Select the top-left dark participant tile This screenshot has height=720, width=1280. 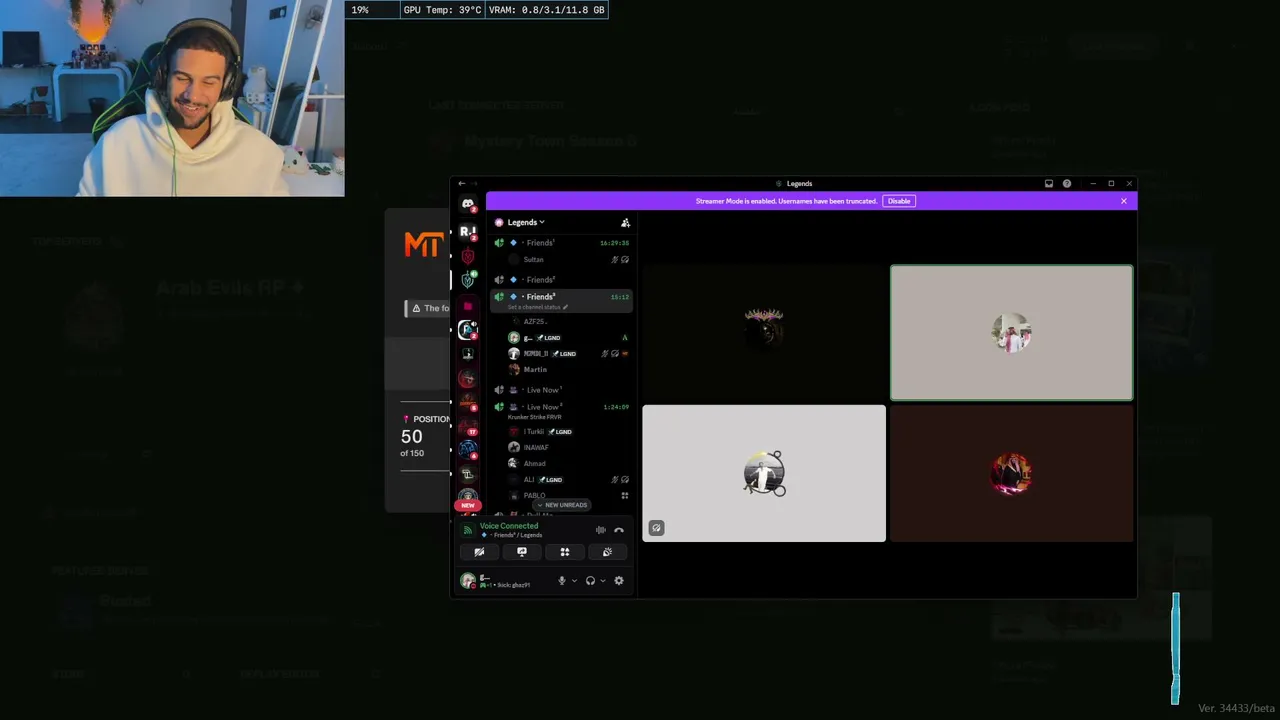coord(764,333)
